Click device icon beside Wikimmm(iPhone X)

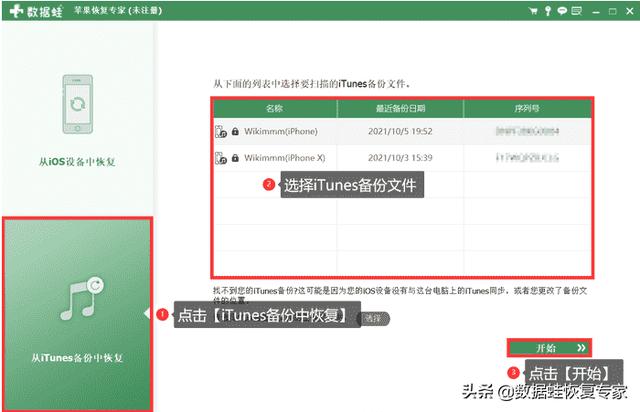click(221, 158)
